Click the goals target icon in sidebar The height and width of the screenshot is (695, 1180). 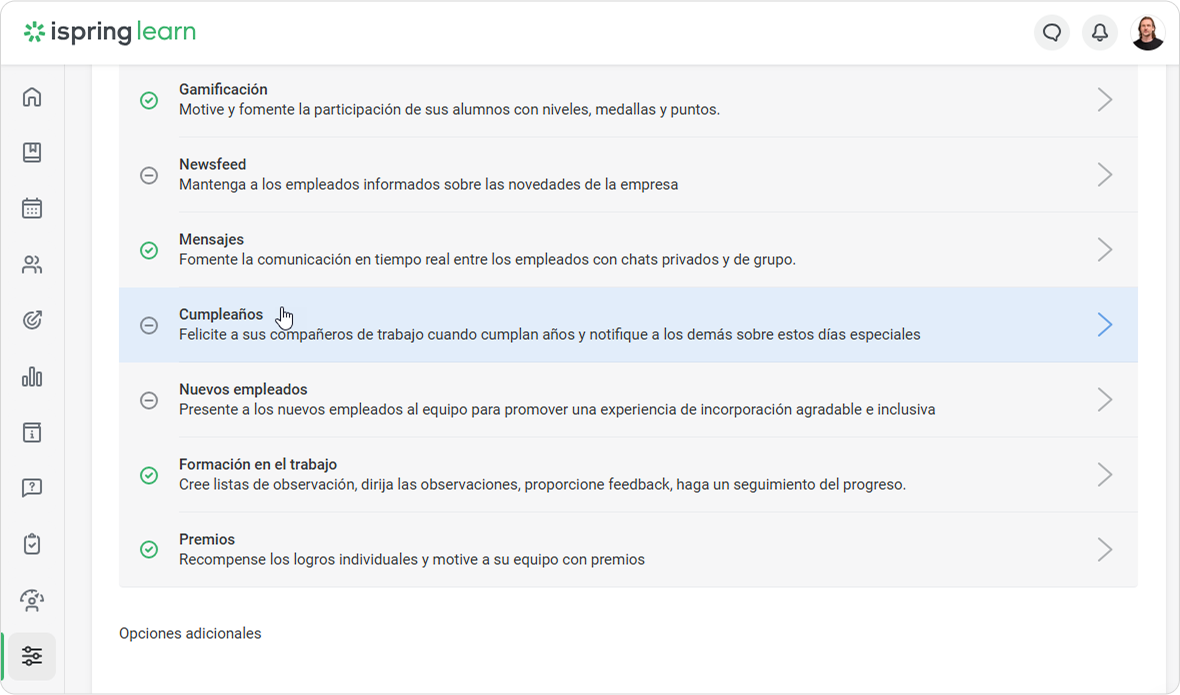click(x=32, y=321)
